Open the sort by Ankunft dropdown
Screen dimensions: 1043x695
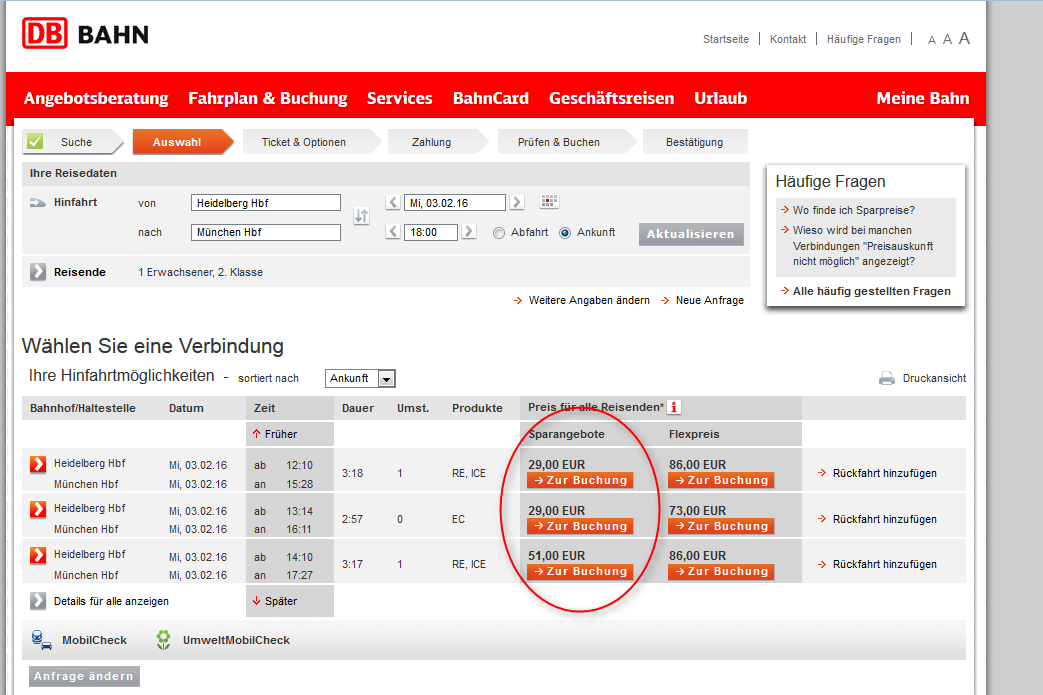[361, 378]
